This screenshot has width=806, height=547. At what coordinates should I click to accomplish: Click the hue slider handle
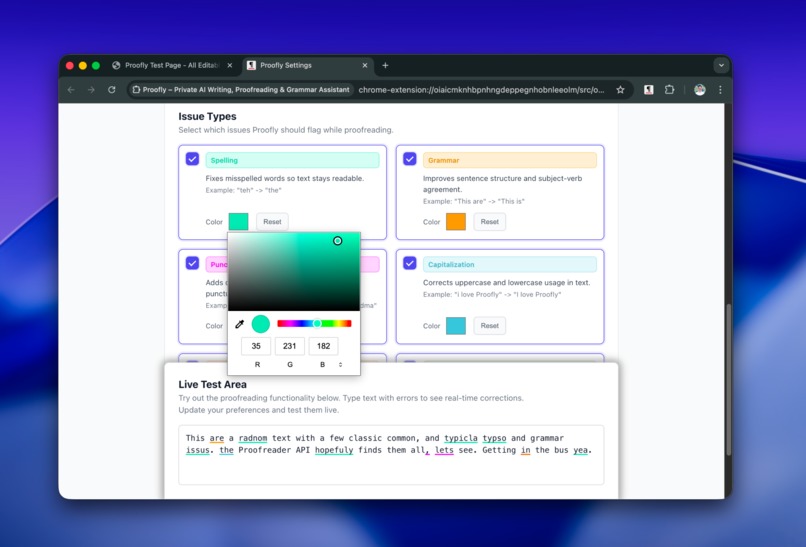(317, 323)
